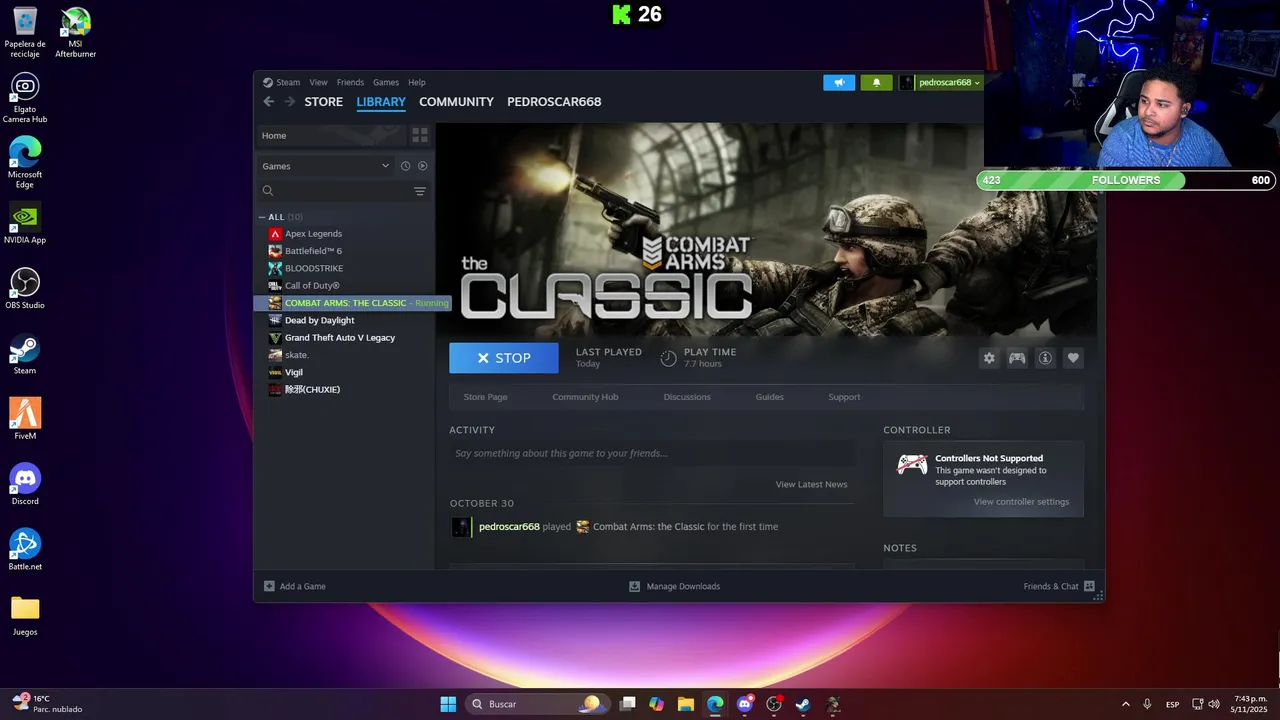Add Combat Arms to favorites heart
Viewport: 1280px width, 720px height.
1073,358
